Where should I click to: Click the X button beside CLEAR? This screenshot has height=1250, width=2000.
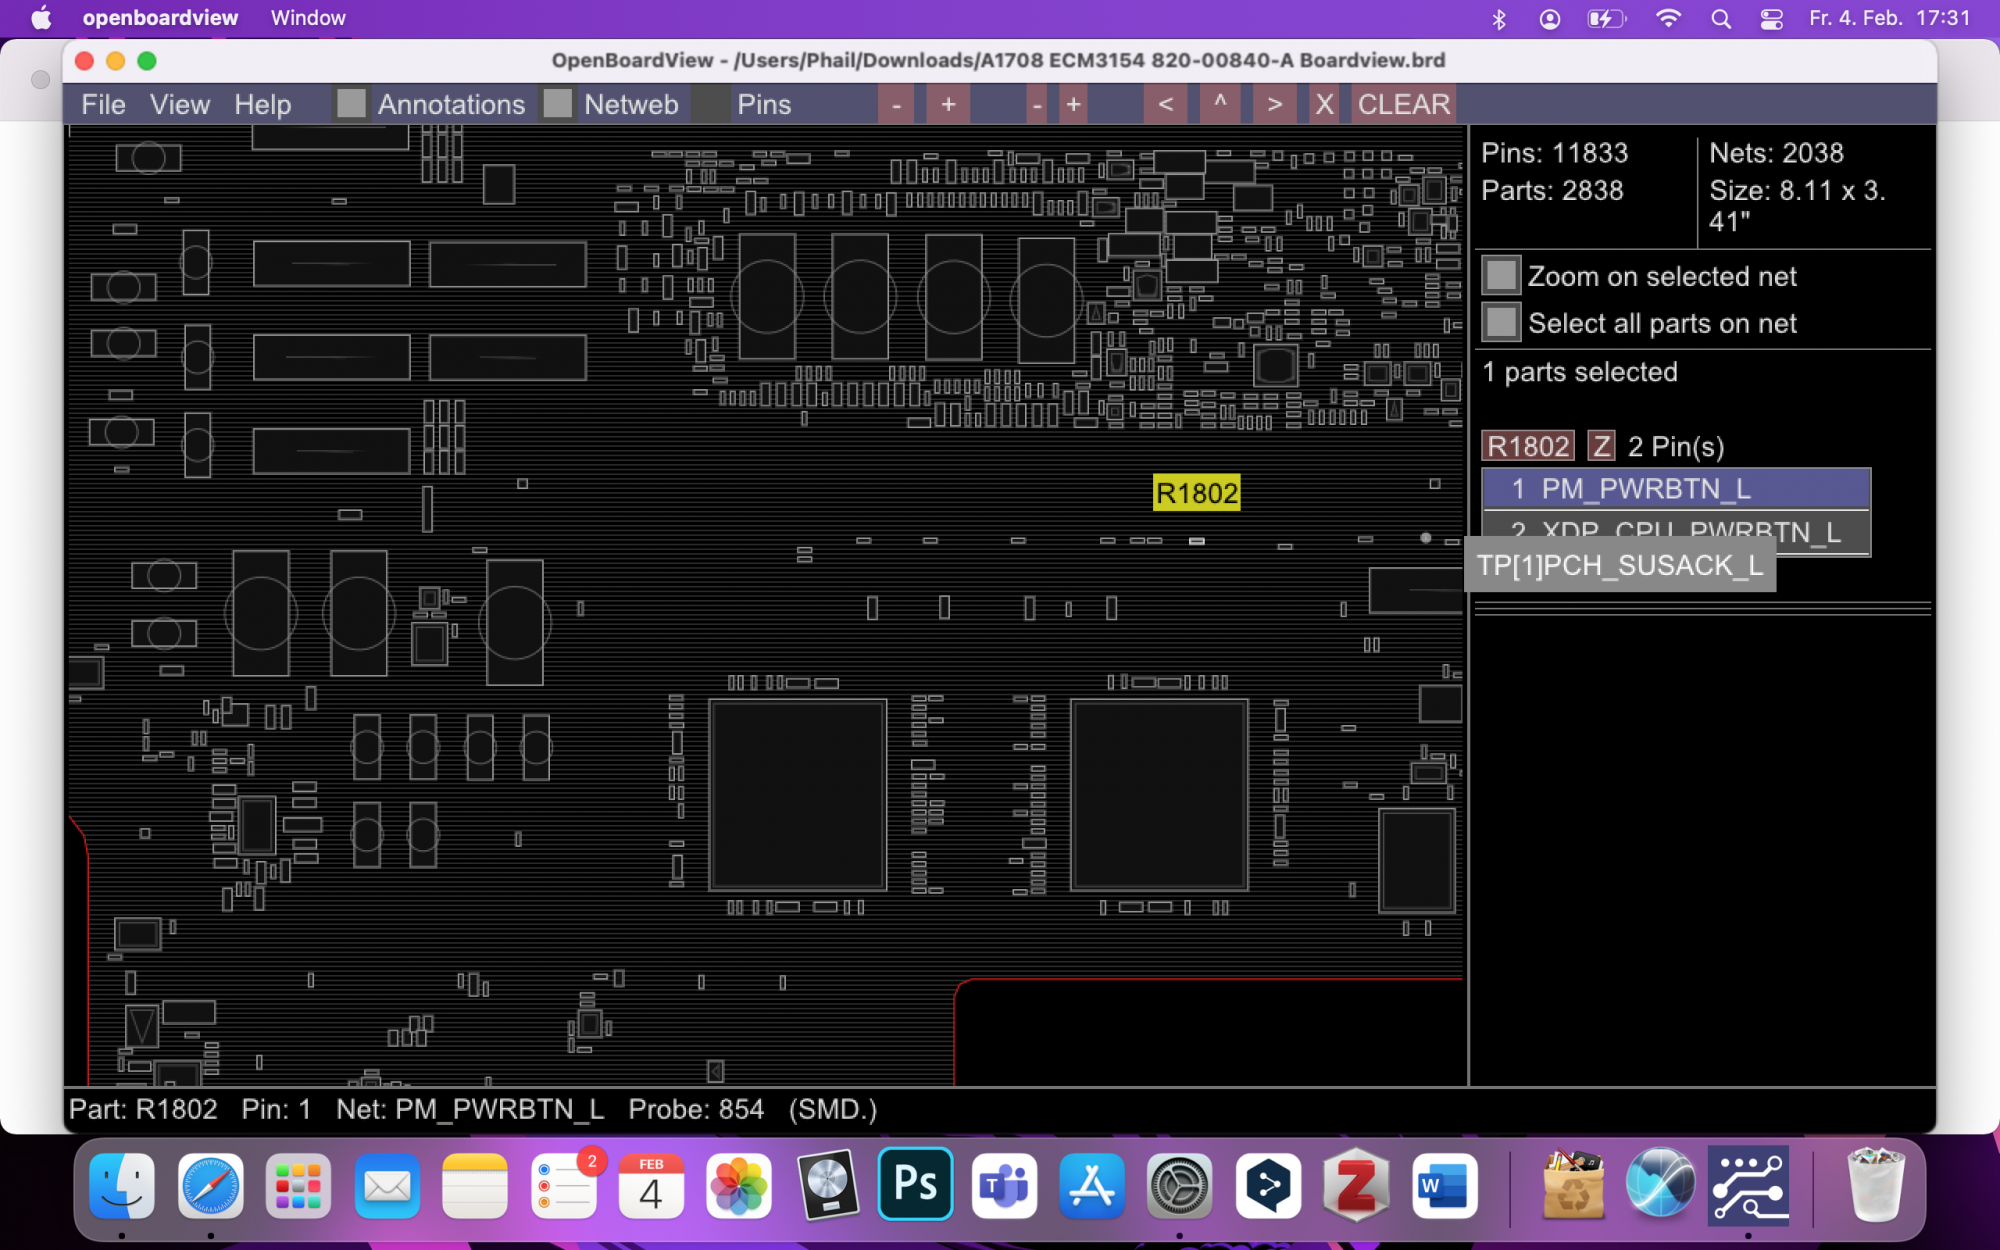pos(1323,104)
